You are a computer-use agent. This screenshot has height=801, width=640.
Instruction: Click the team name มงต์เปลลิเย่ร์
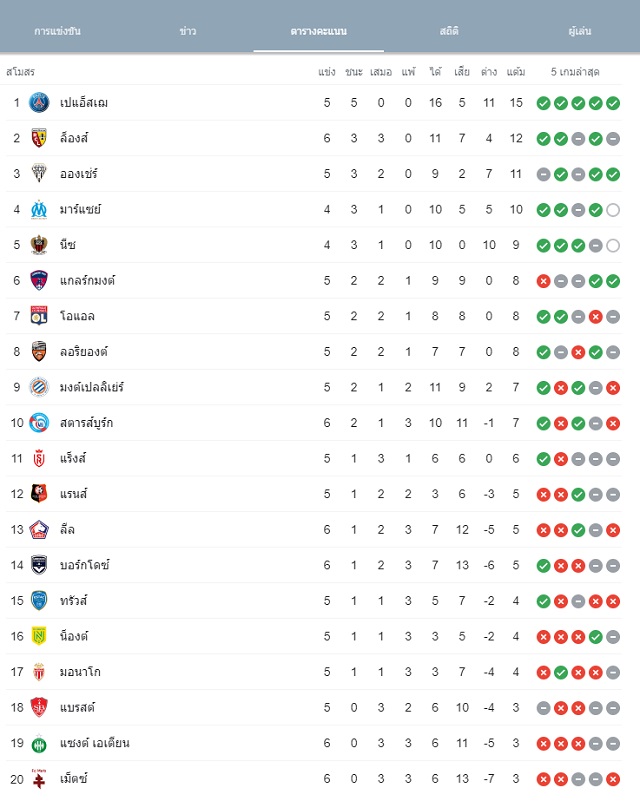pos(92,387)
